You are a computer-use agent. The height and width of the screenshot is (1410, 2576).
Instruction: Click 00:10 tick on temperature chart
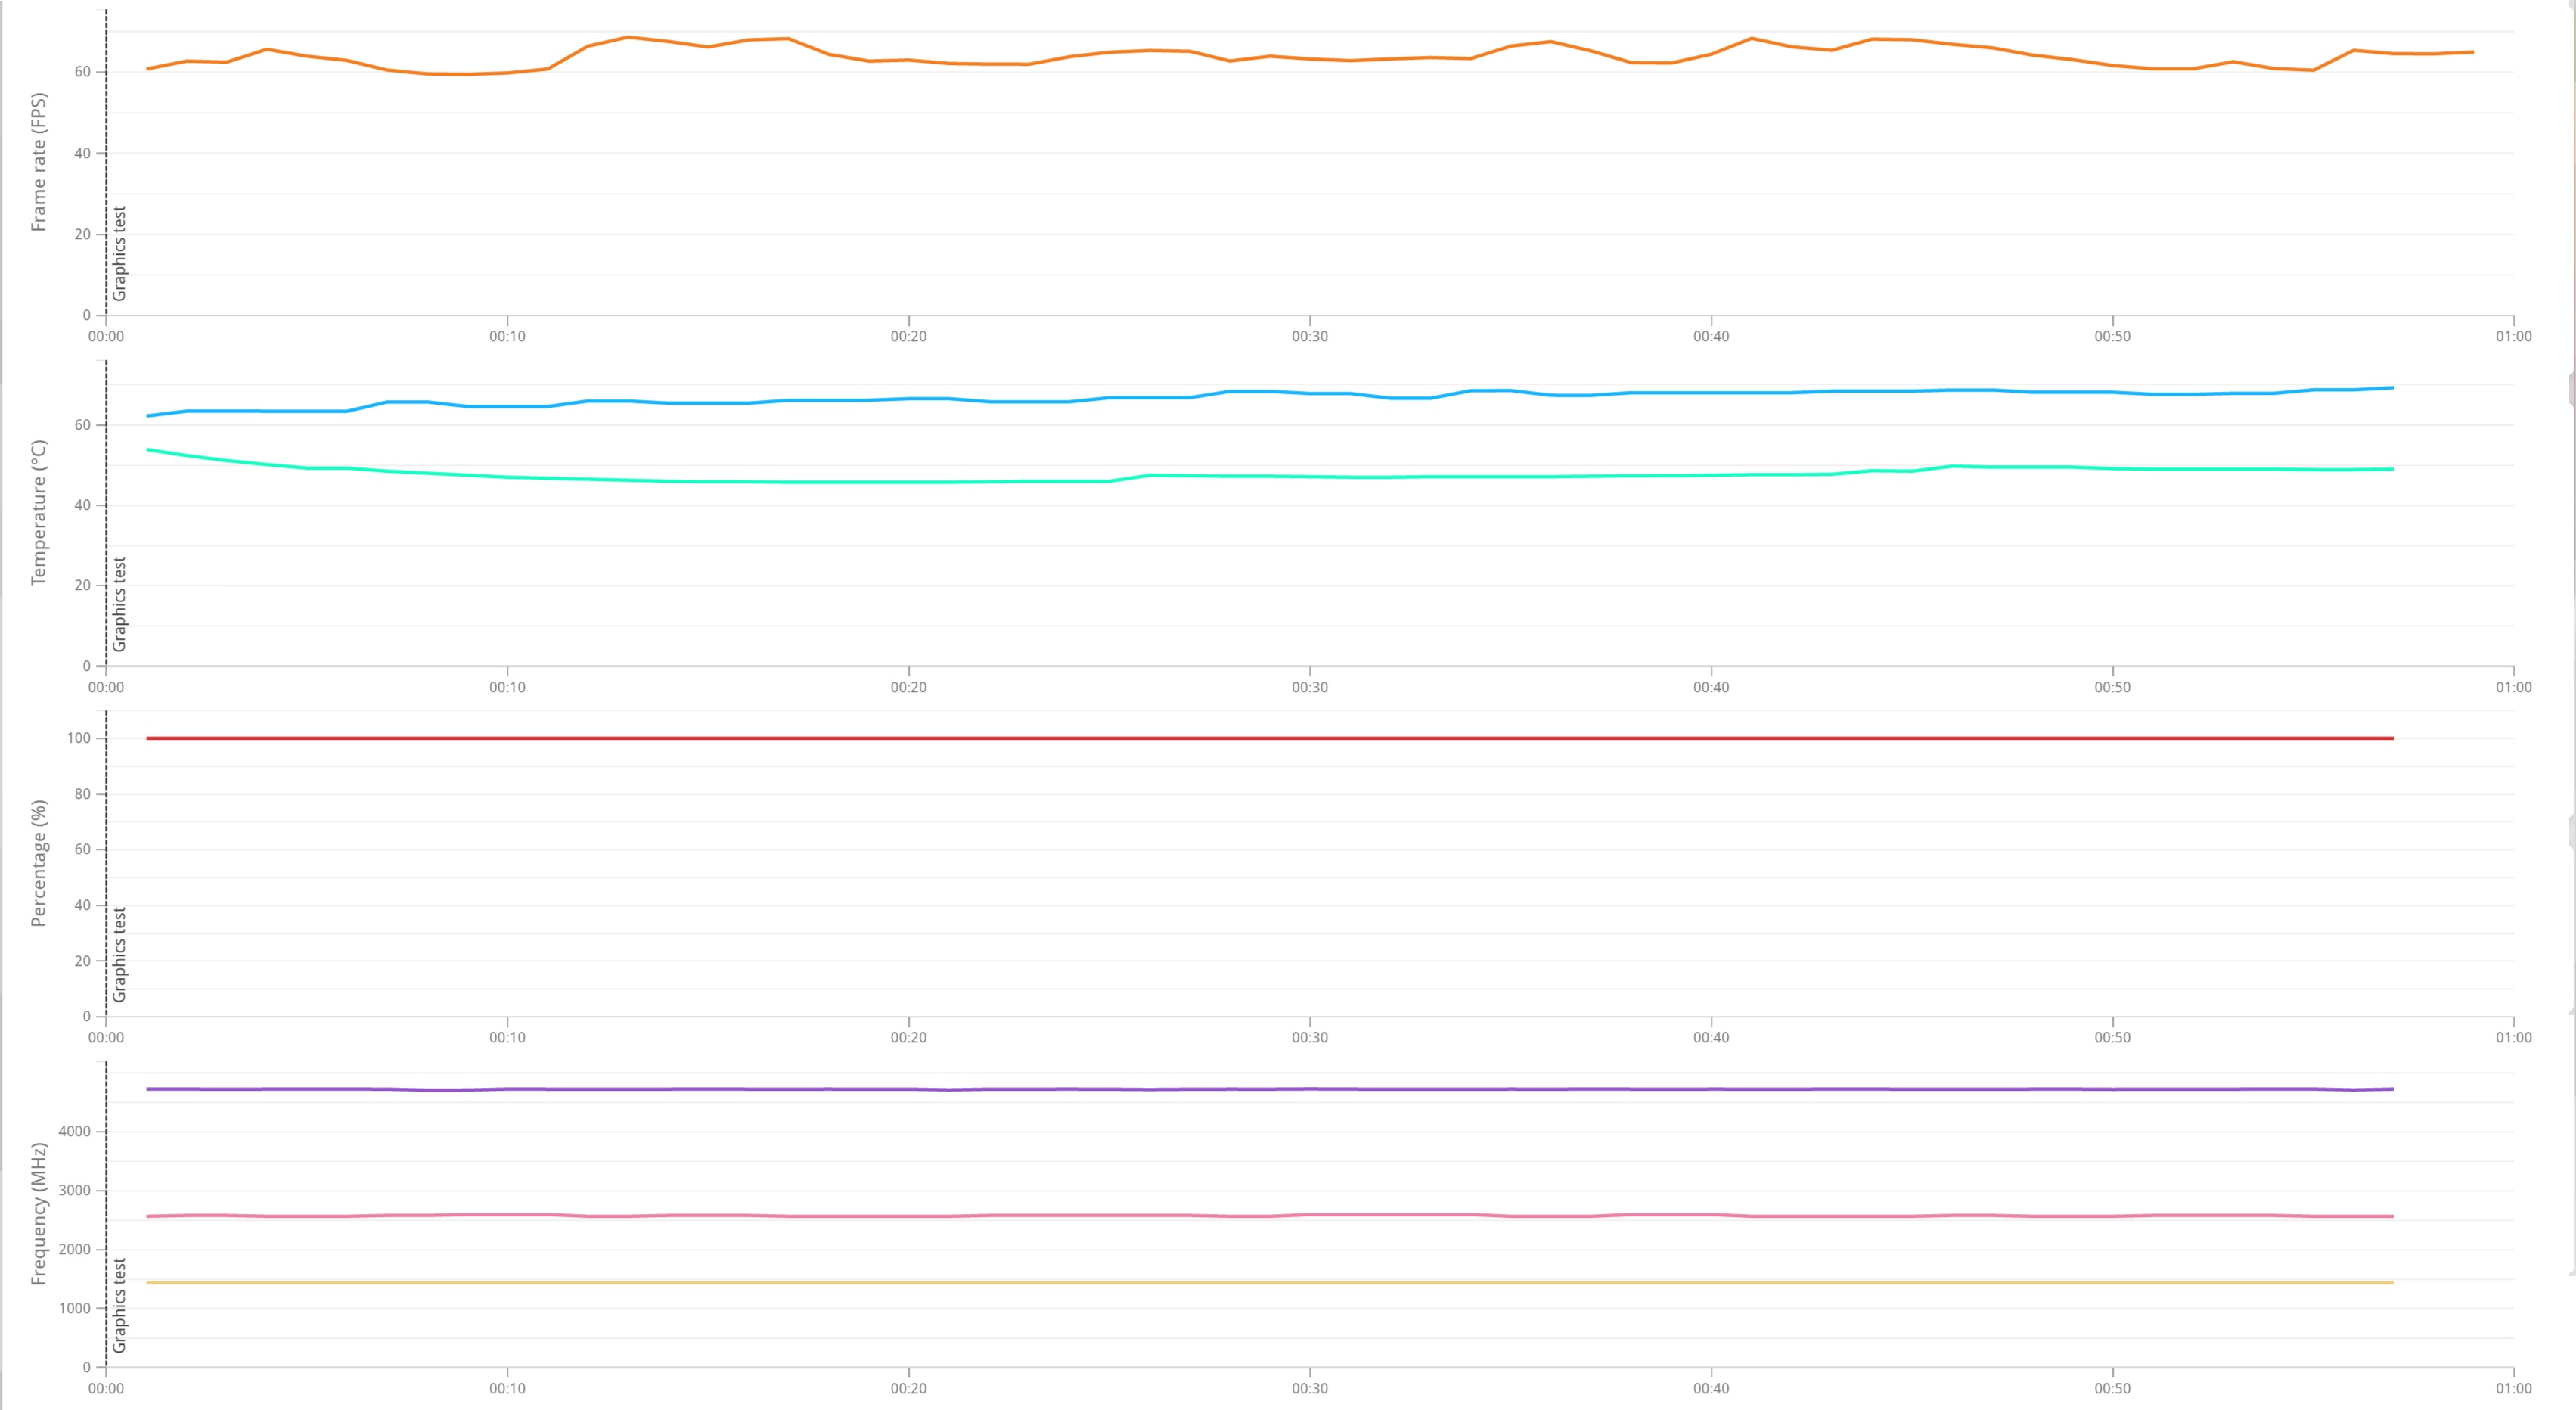[x=507, y=688]
